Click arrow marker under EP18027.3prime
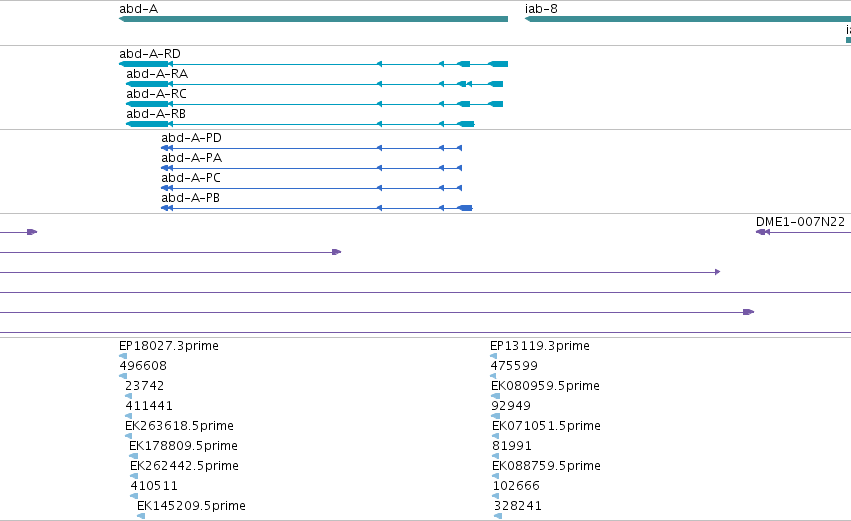Screen dimensions: 851x521 tap(123, 356)
